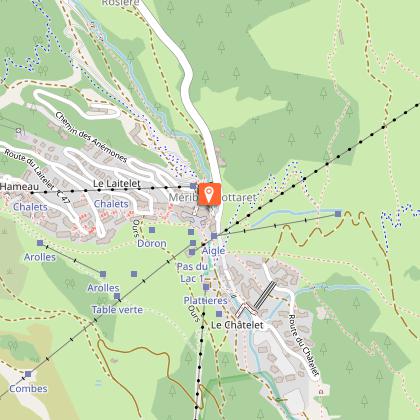420x420 pixels.
Task: Click the Le Châtelet station square marker
Action: click(219, 314)
